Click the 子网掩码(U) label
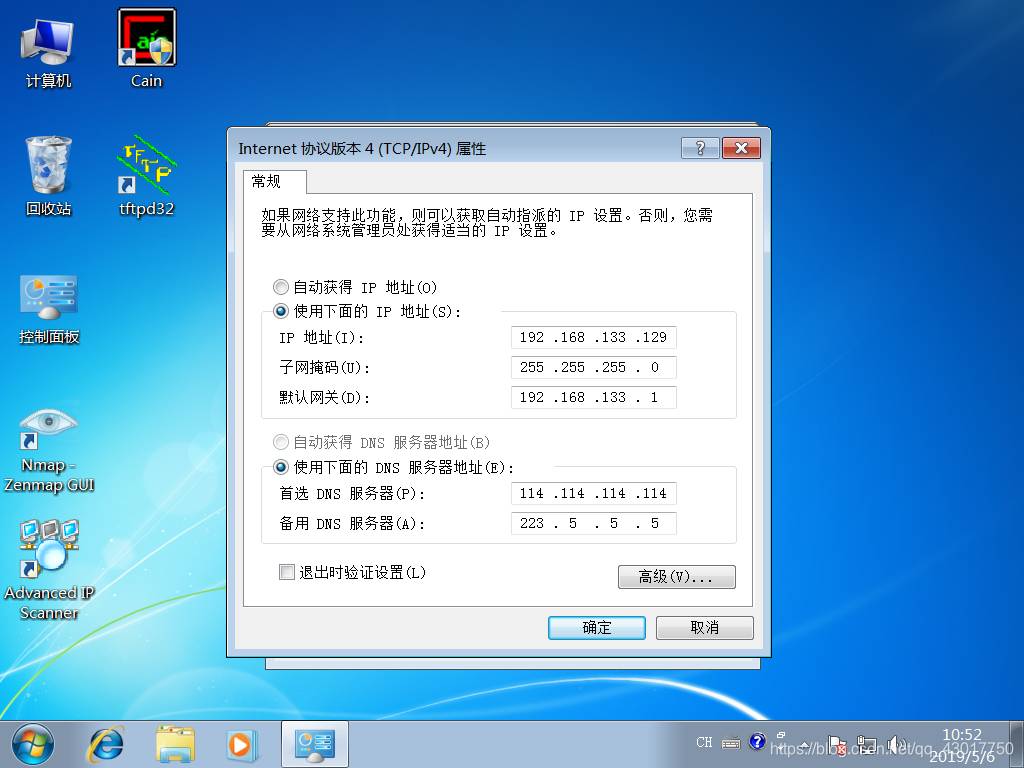1024x768 pixels. coord(325,368)
